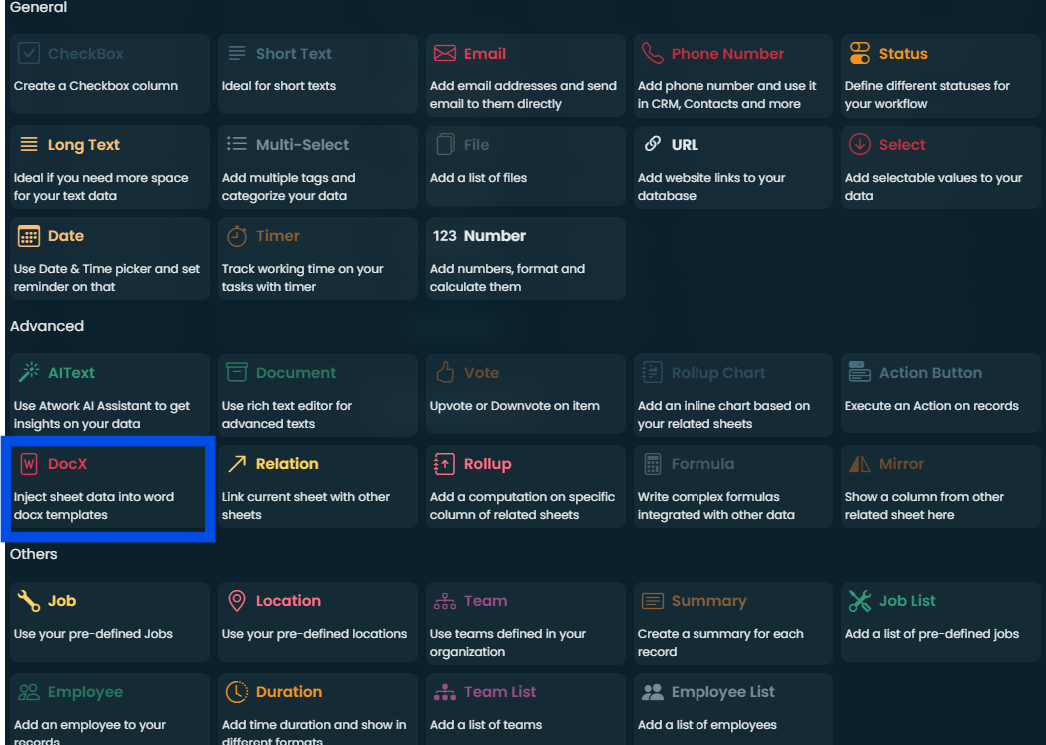Screen dimensions: 1046x745
Task: Choose the Vote thumbs-up icon
Action: pyautogui.click(x=444, y=372)
